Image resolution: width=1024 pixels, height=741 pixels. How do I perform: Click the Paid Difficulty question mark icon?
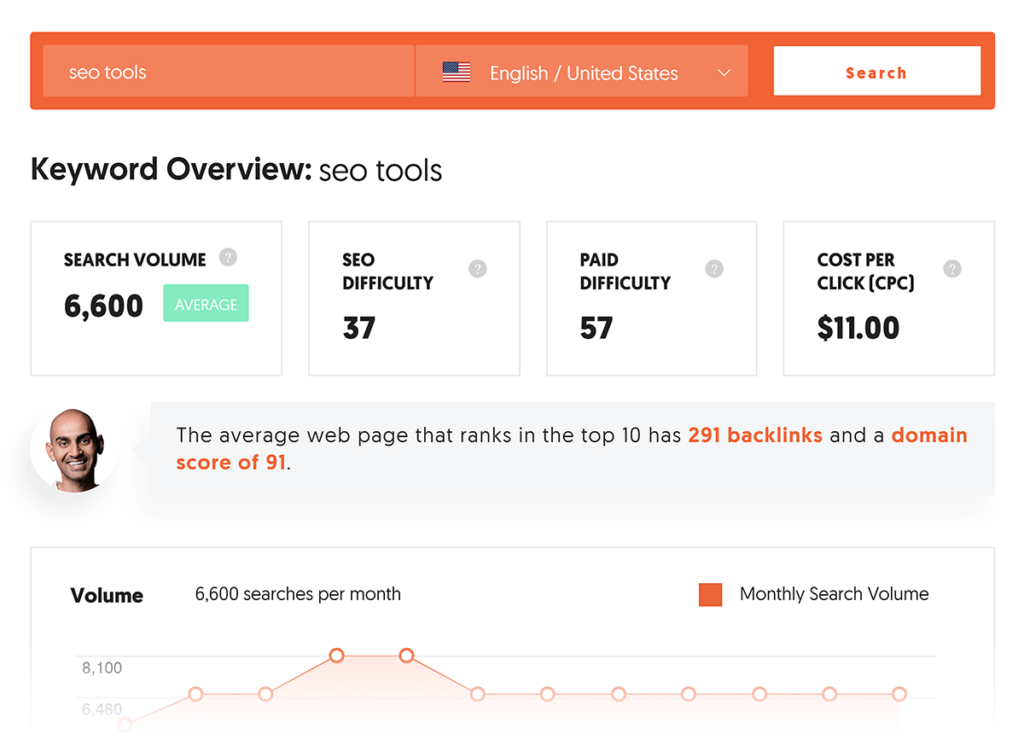pos(714,269)
